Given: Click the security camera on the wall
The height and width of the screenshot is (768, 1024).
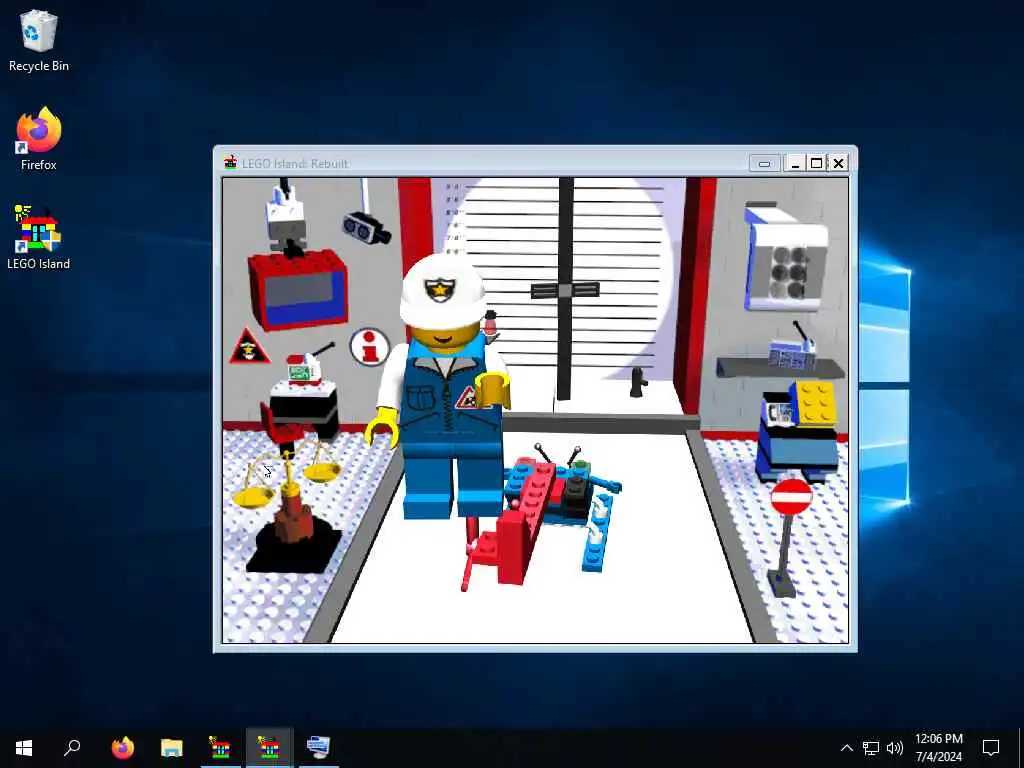Looking at the screenshot, I should coord(366,227).
